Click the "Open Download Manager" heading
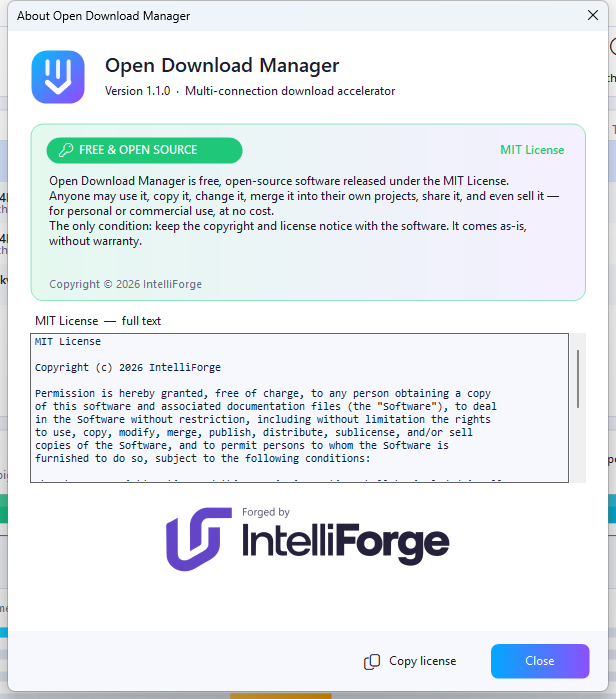Image resolution: width=616 pixels, height=699 pixels. (x=222, y=66)
